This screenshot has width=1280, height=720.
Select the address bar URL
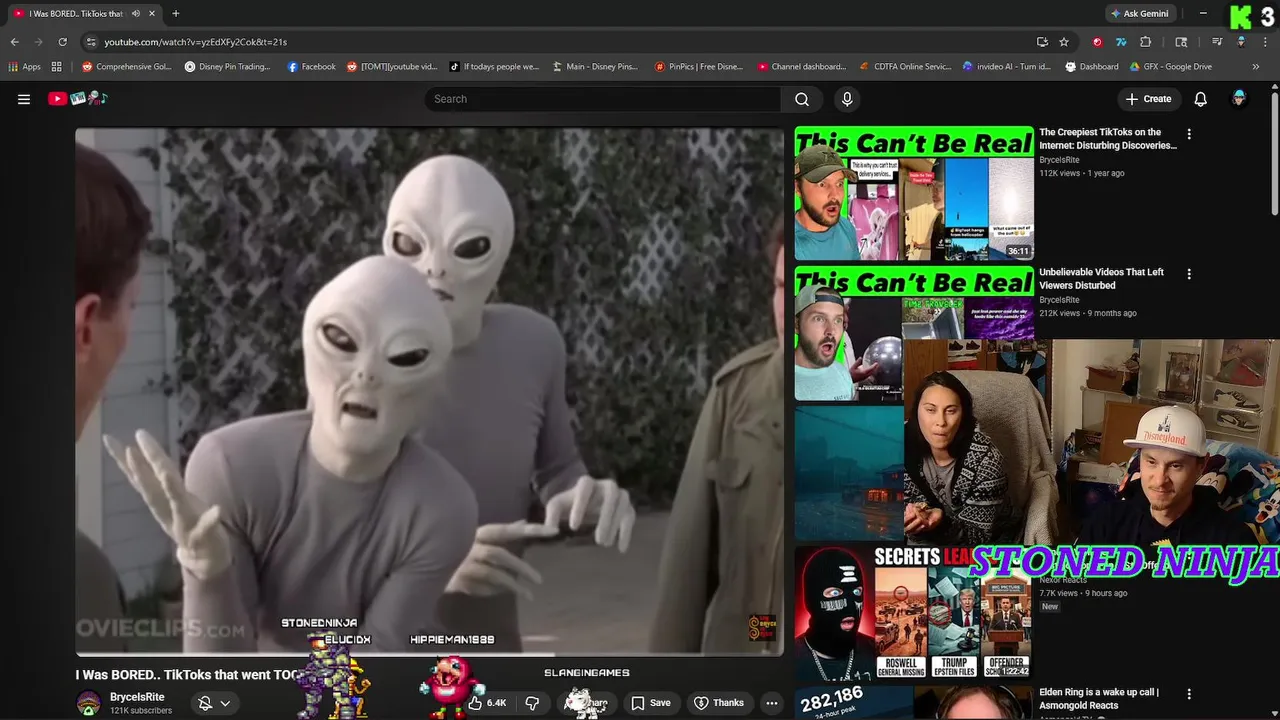(196, 42)
